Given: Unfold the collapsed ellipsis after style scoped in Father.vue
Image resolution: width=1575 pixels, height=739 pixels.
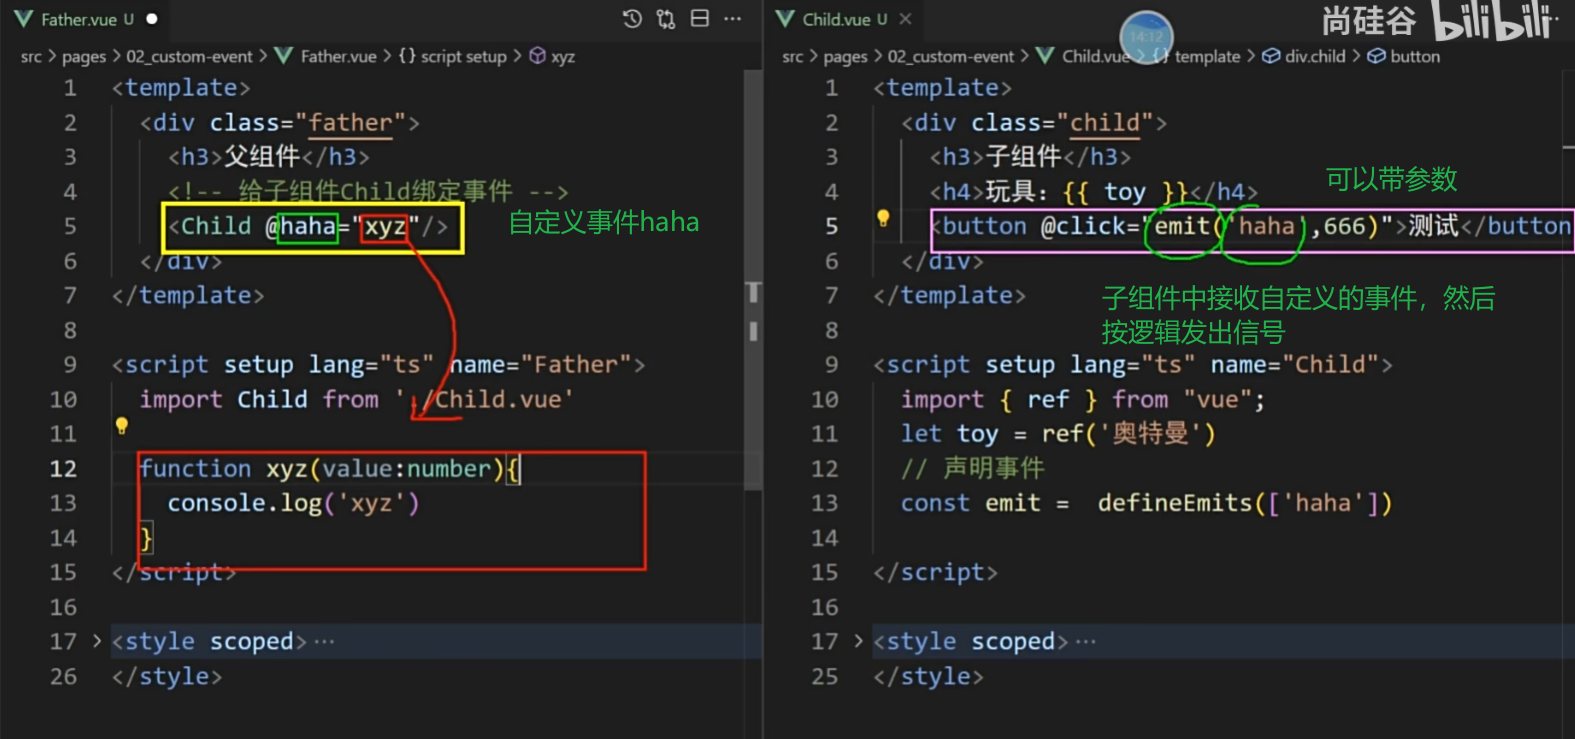Looking at the screenshot, I should [324, 641].
